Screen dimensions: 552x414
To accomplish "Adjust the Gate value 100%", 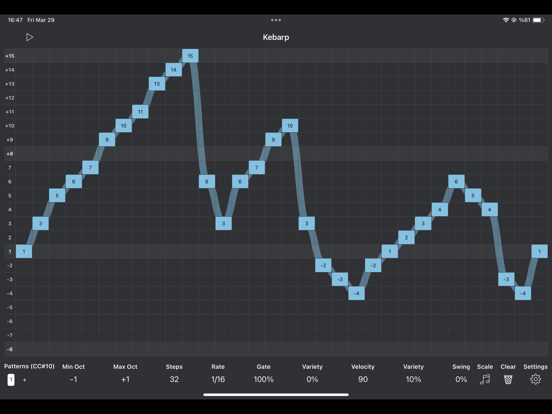I will [263, 379].
